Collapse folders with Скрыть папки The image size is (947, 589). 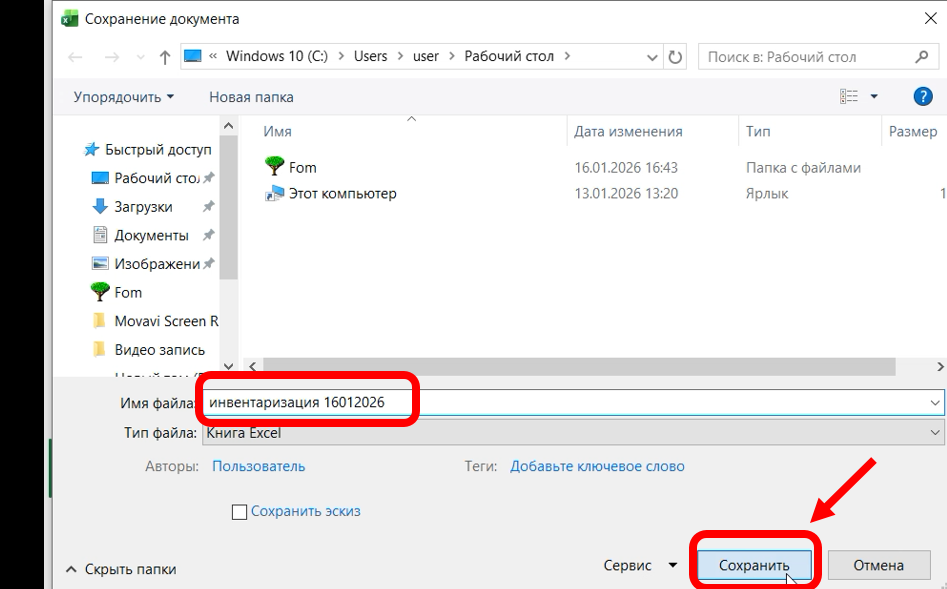(x=121, y=569)
